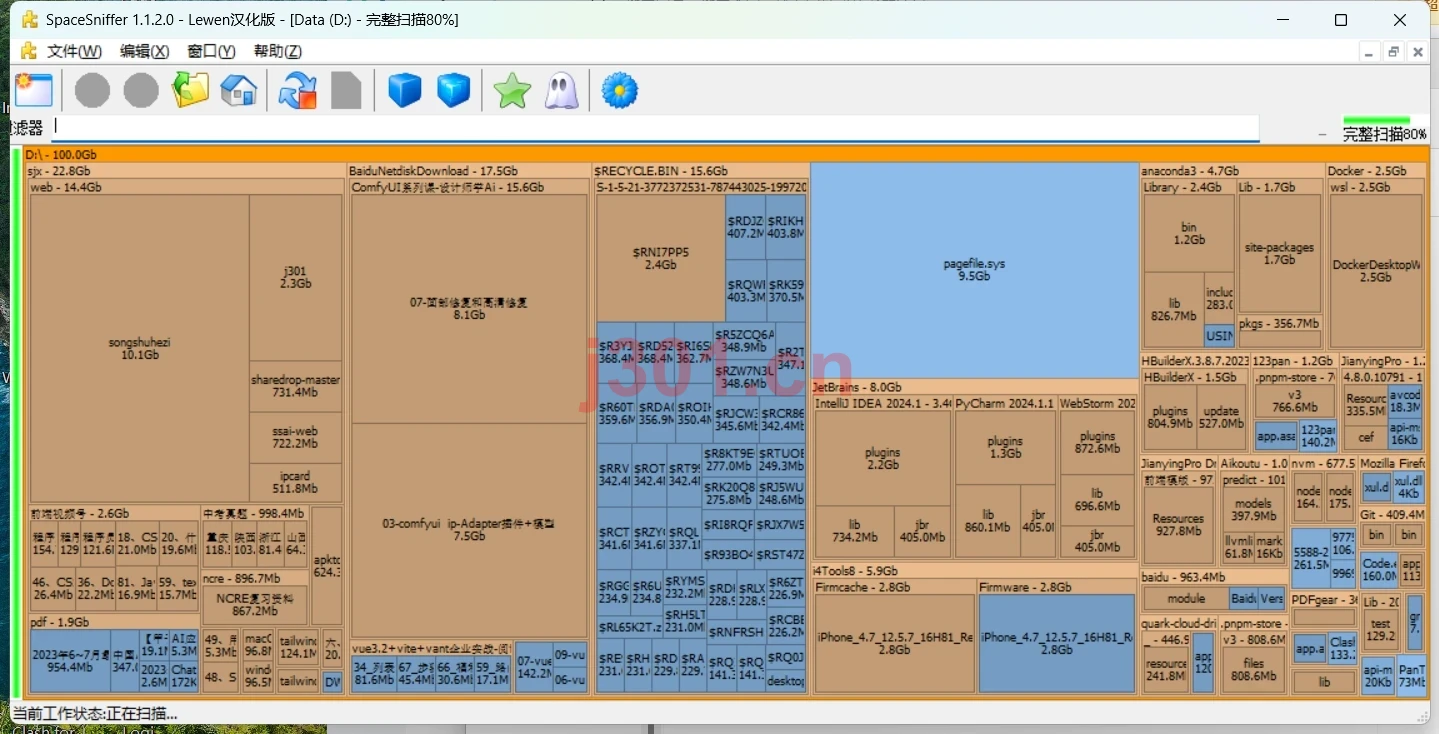Click the green scan progress bar

coord(1376,121)
